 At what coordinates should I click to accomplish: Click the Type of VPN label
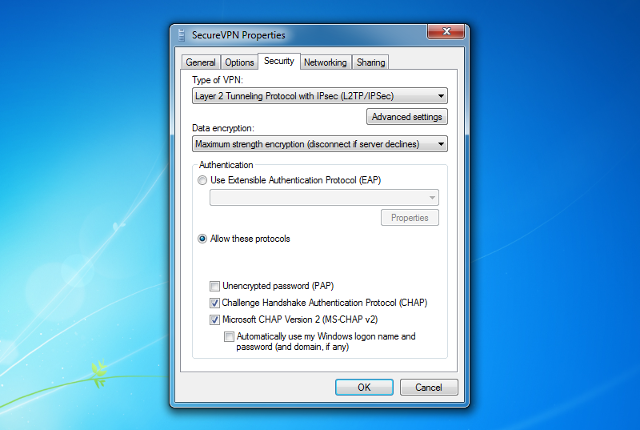[x=217, y=80]
